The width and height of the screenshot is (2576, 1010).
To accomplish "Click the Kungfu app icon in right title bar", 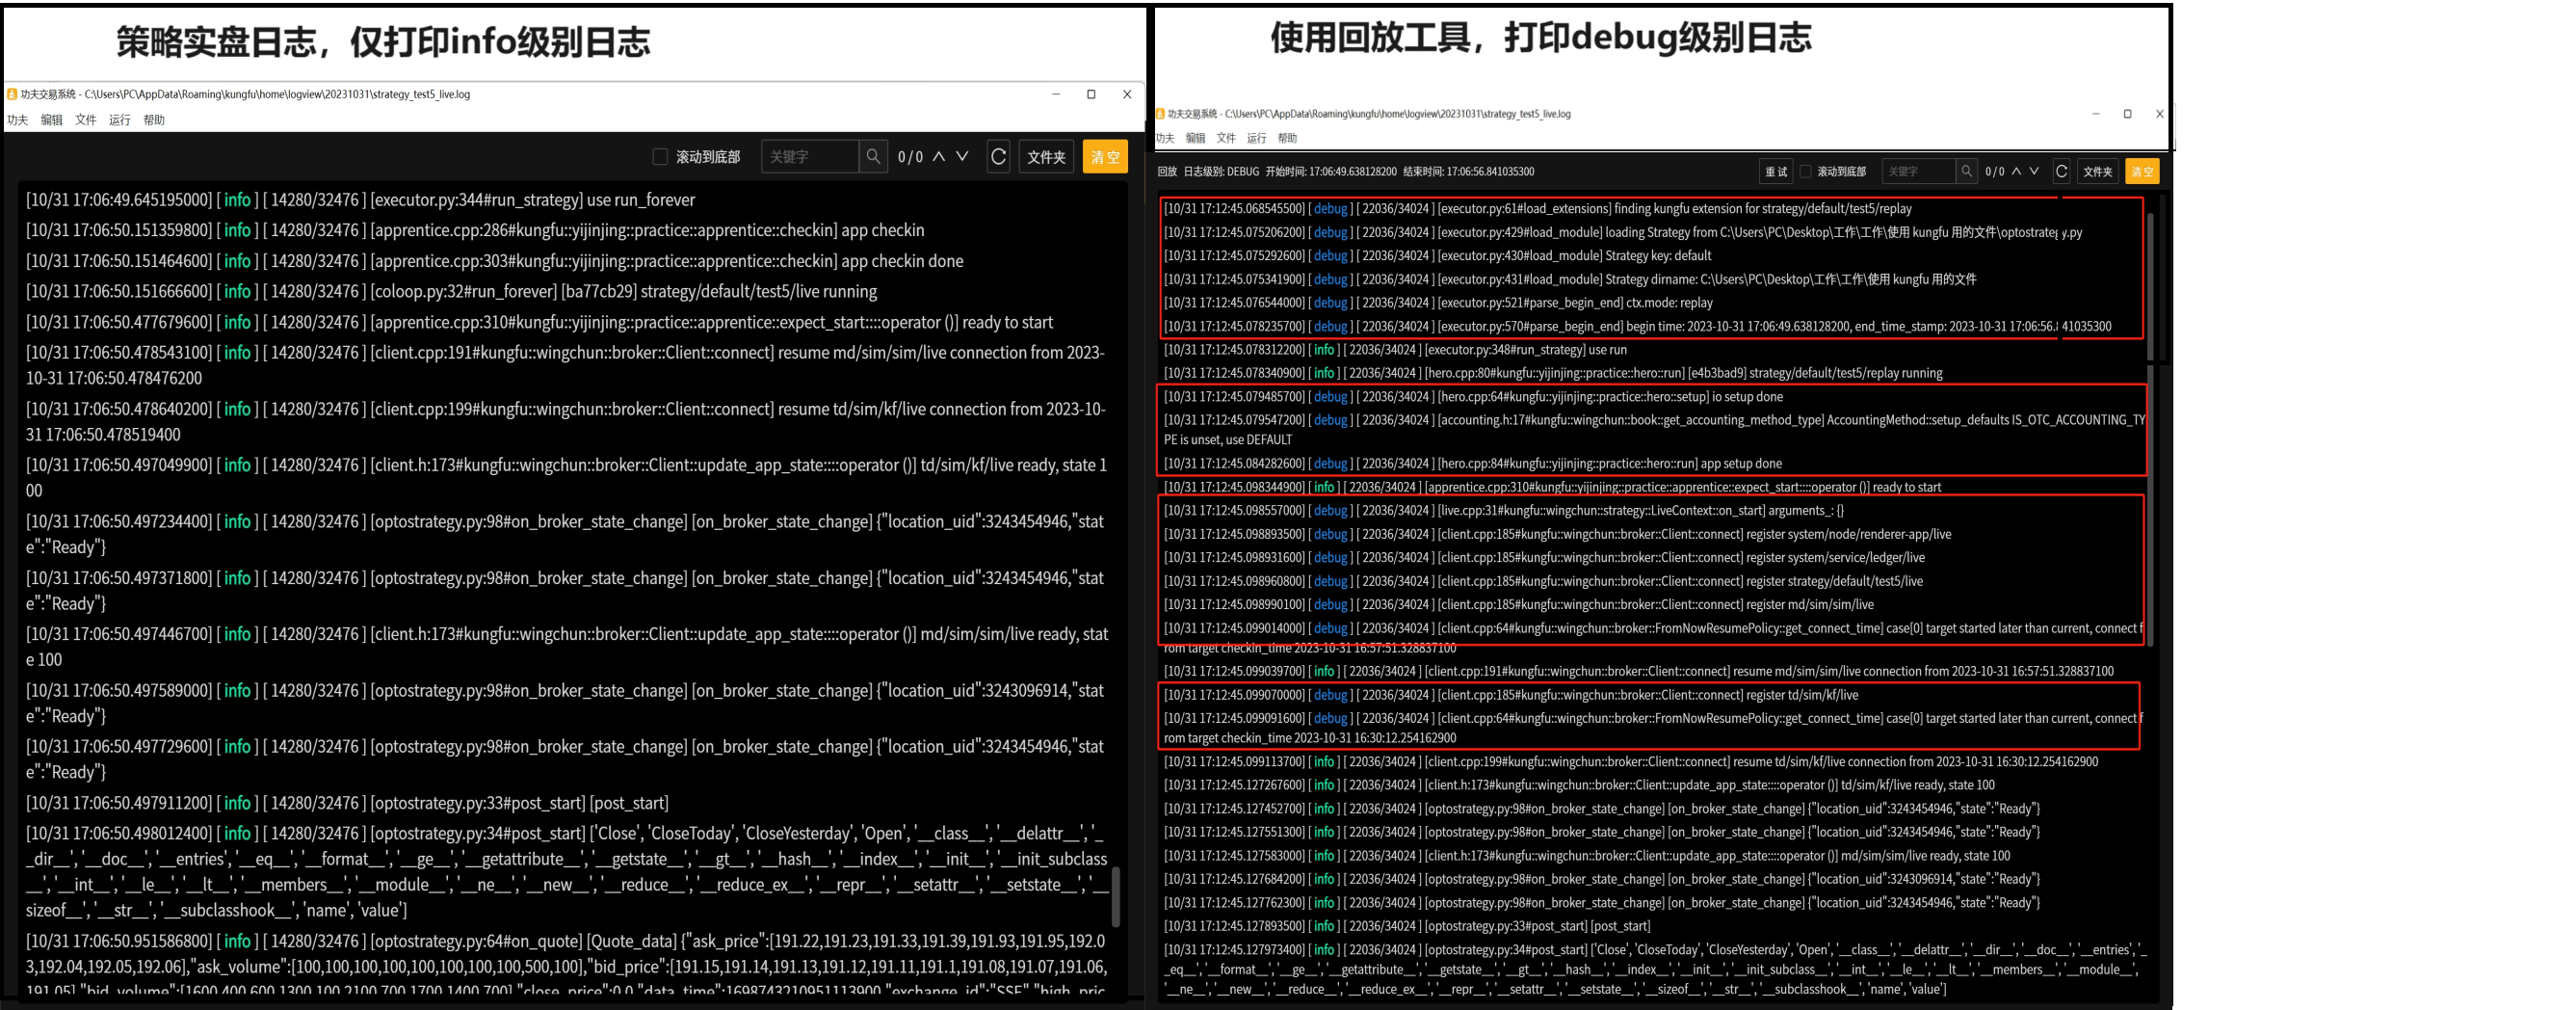I will pos(1161,114).
